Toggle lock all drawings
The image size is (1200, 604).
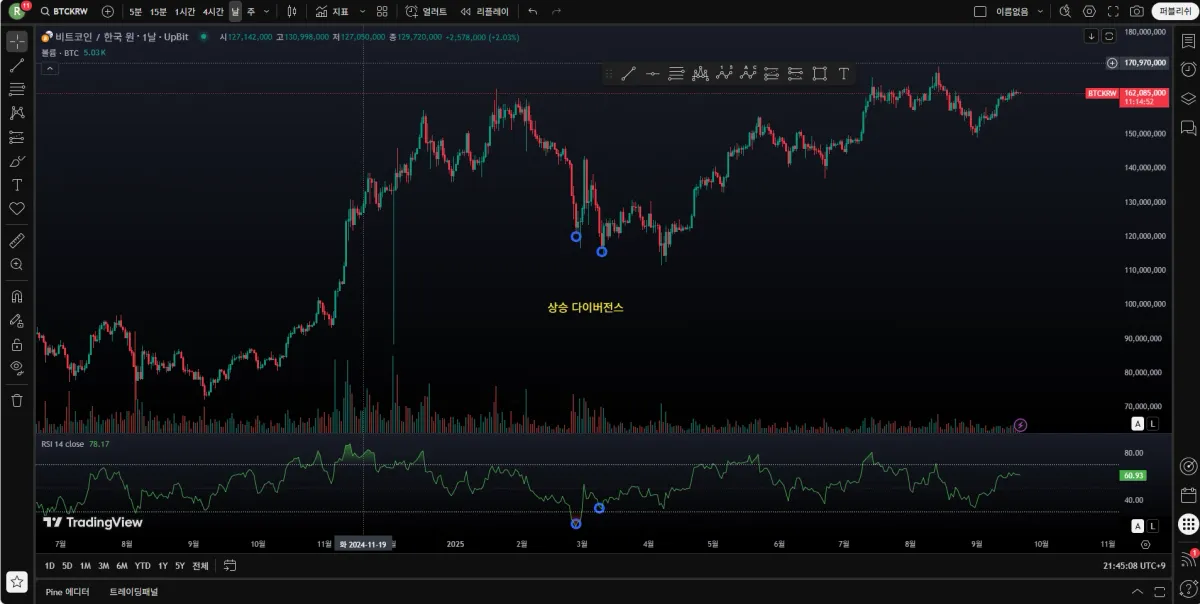(17, 344)
